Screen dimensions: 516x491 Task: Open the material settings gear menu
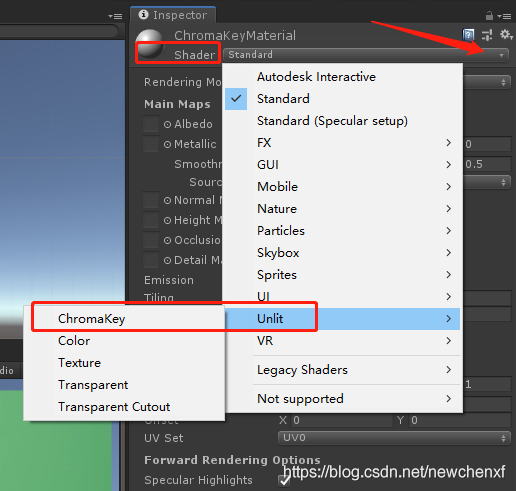point(506,35)
